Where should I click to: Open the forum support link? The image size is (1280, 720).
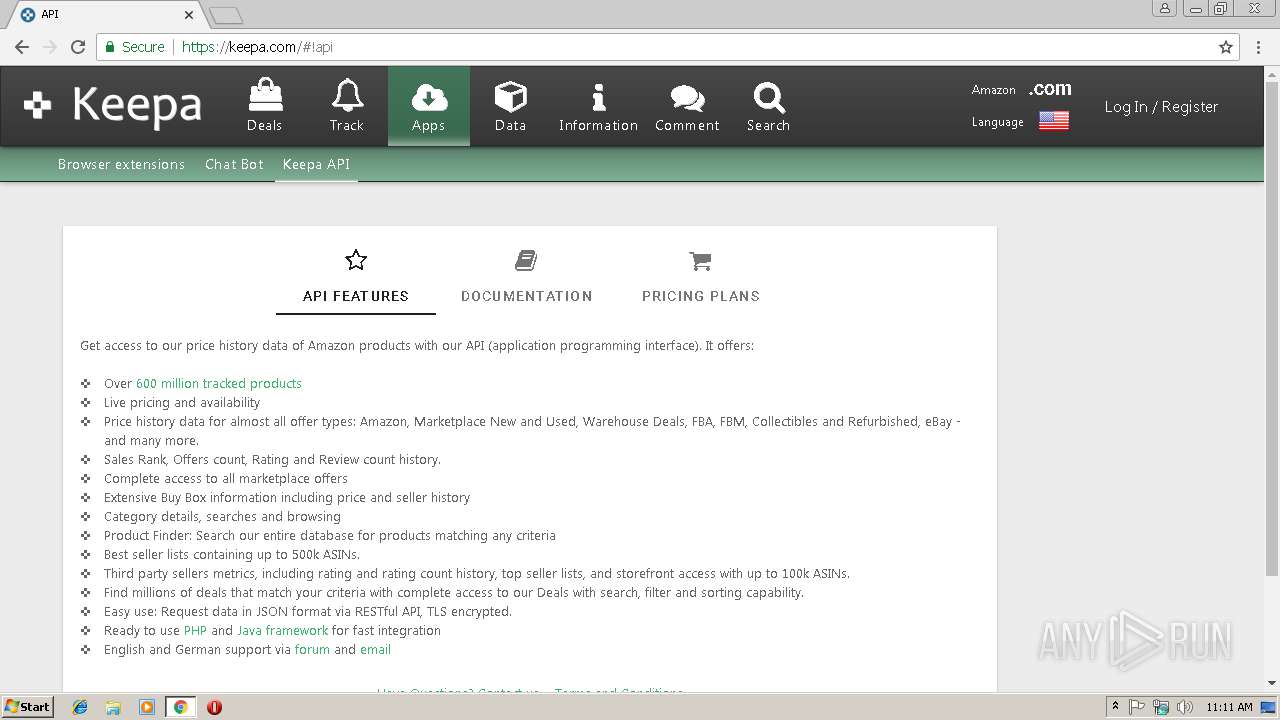(312, 650)
